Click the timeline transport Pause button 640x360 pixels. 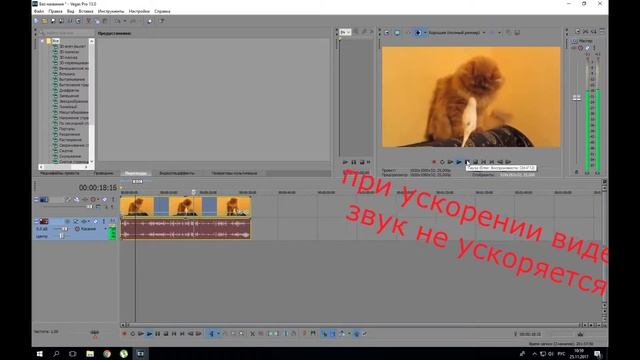click(158, 333)
